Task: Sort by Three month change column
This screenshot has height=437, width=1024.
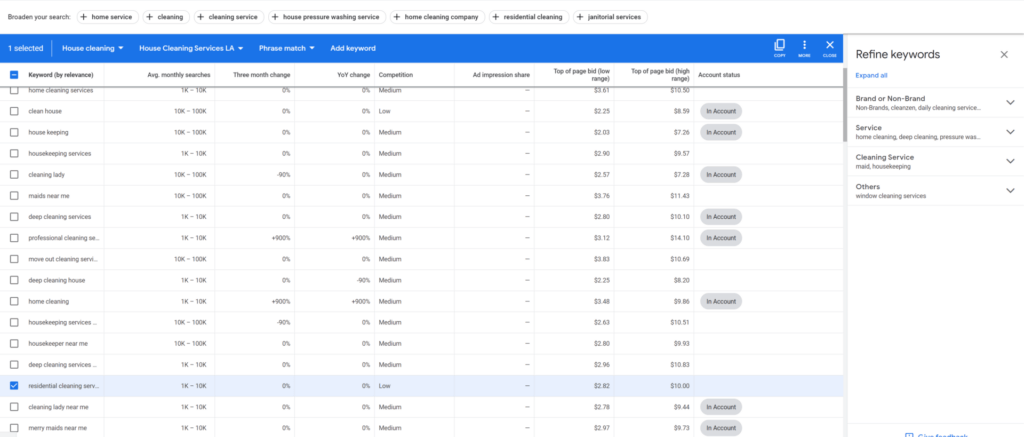Action: [x=261, y=75]
